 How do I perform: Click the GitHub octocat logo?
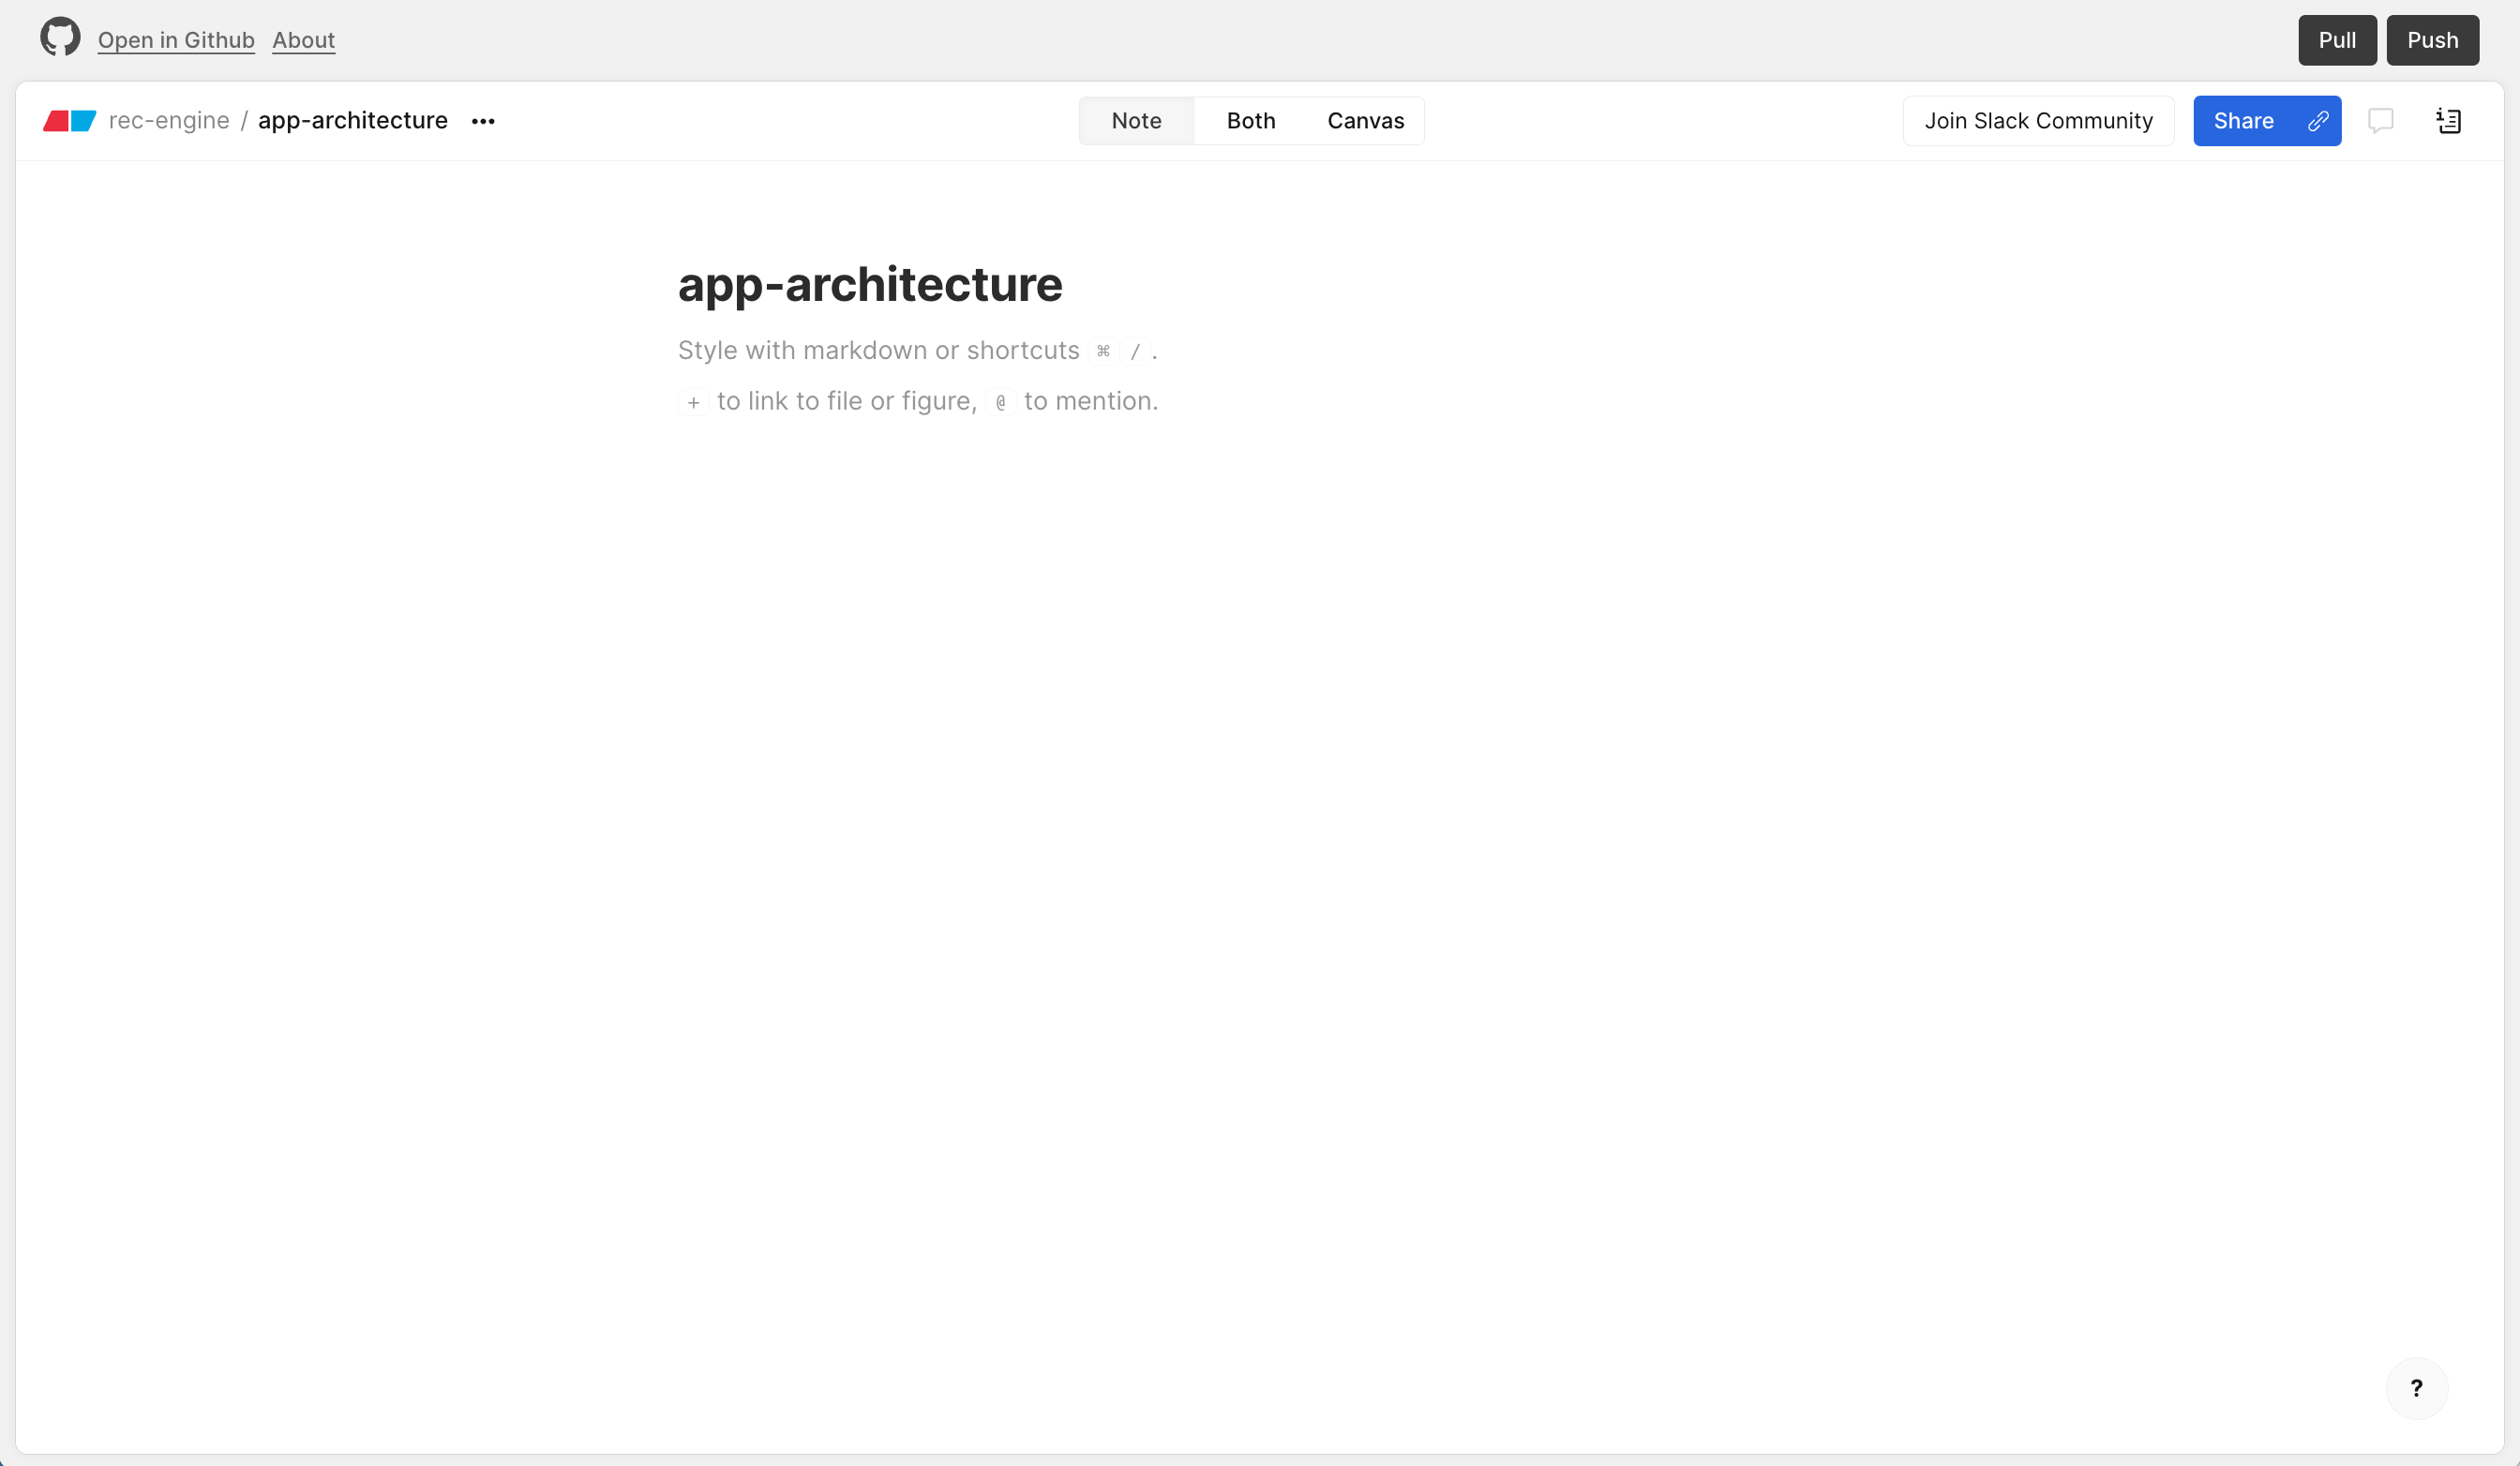60,38
